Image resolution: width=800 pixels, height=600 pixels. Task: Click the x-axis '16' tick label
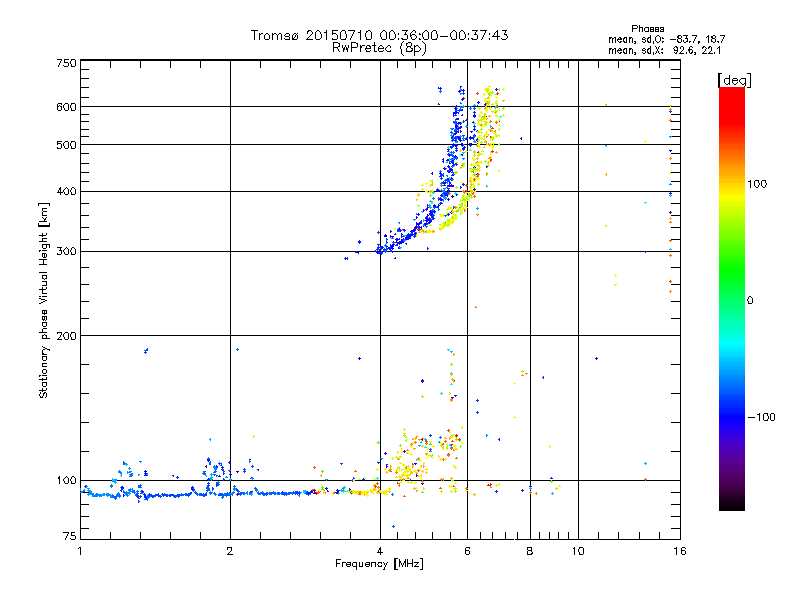pos(680,551)
